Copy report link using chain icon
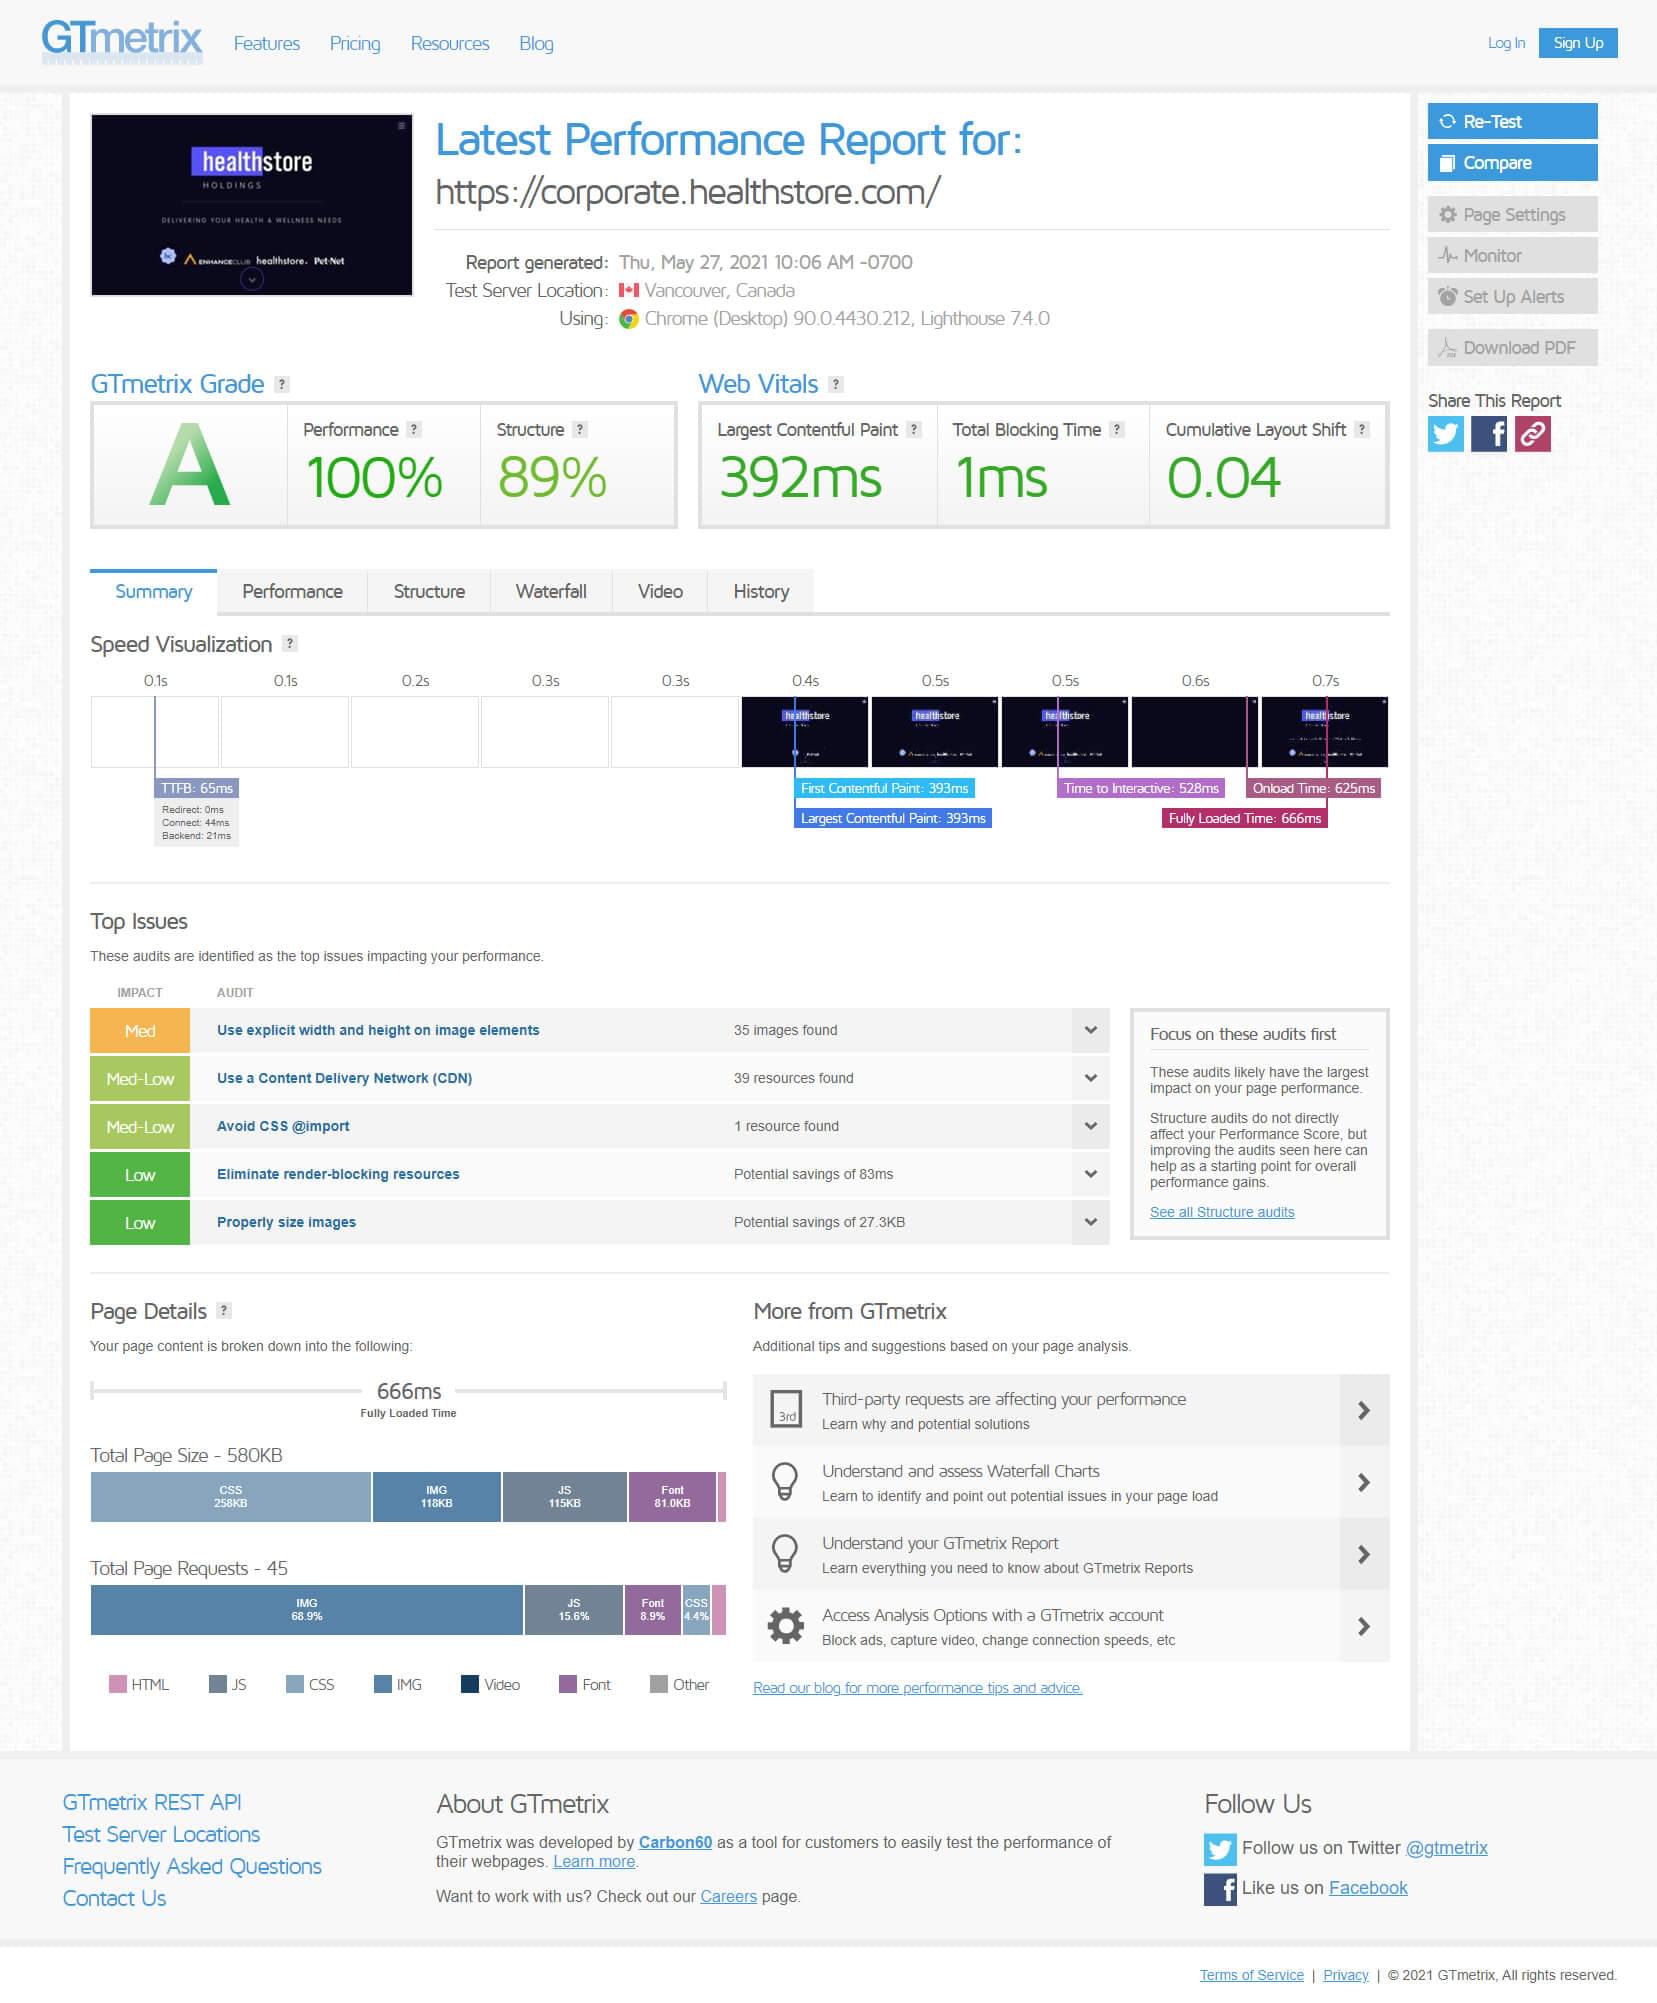The height and width of the screenshot is (2003, 1657). pos(1532,434)
